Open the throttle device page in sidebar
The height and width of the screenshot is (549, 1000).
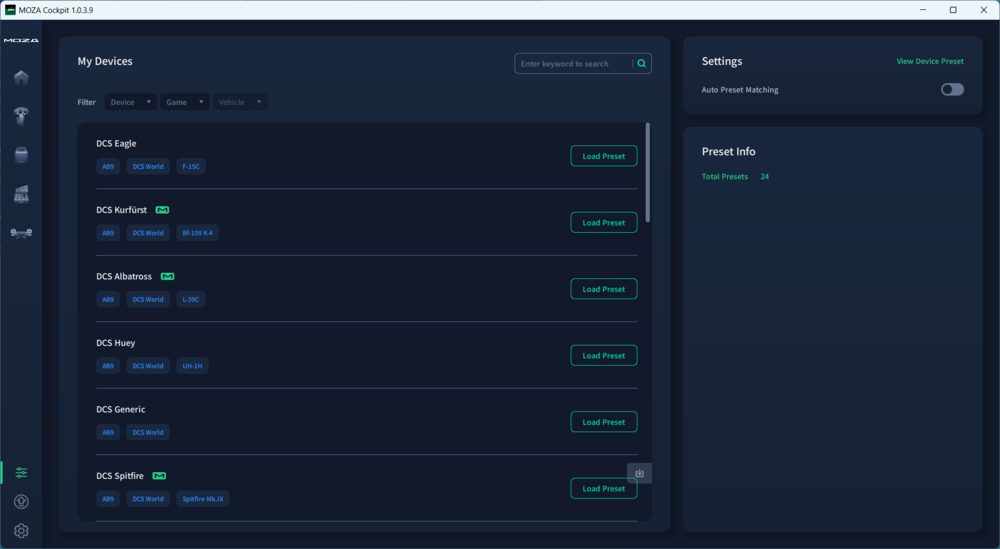[21, 194]
